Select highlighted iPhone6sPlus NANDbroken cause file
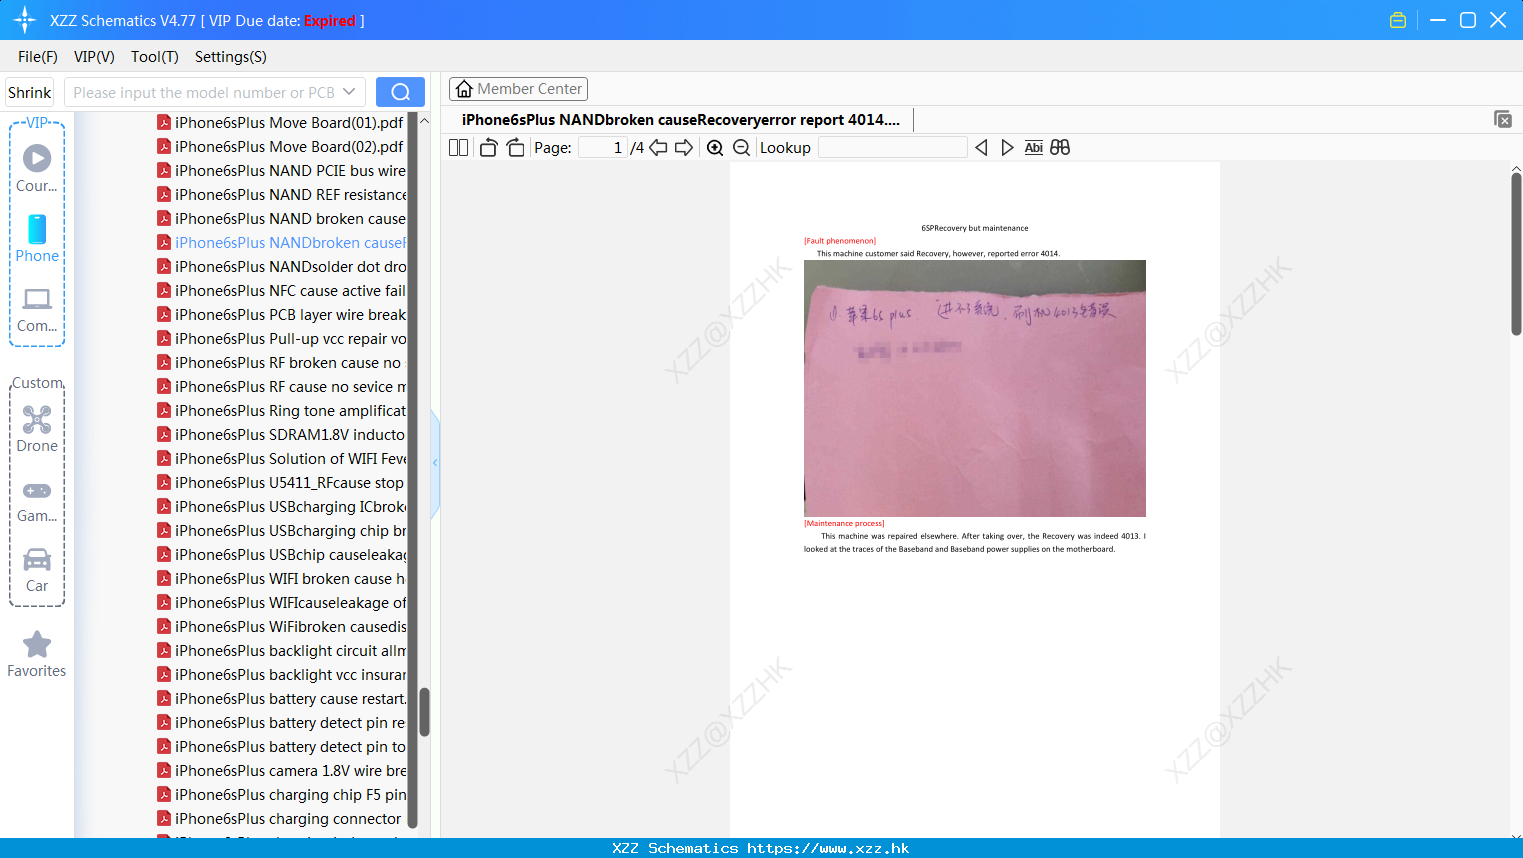The image size is (1523, 858). [x=281, y=243]
